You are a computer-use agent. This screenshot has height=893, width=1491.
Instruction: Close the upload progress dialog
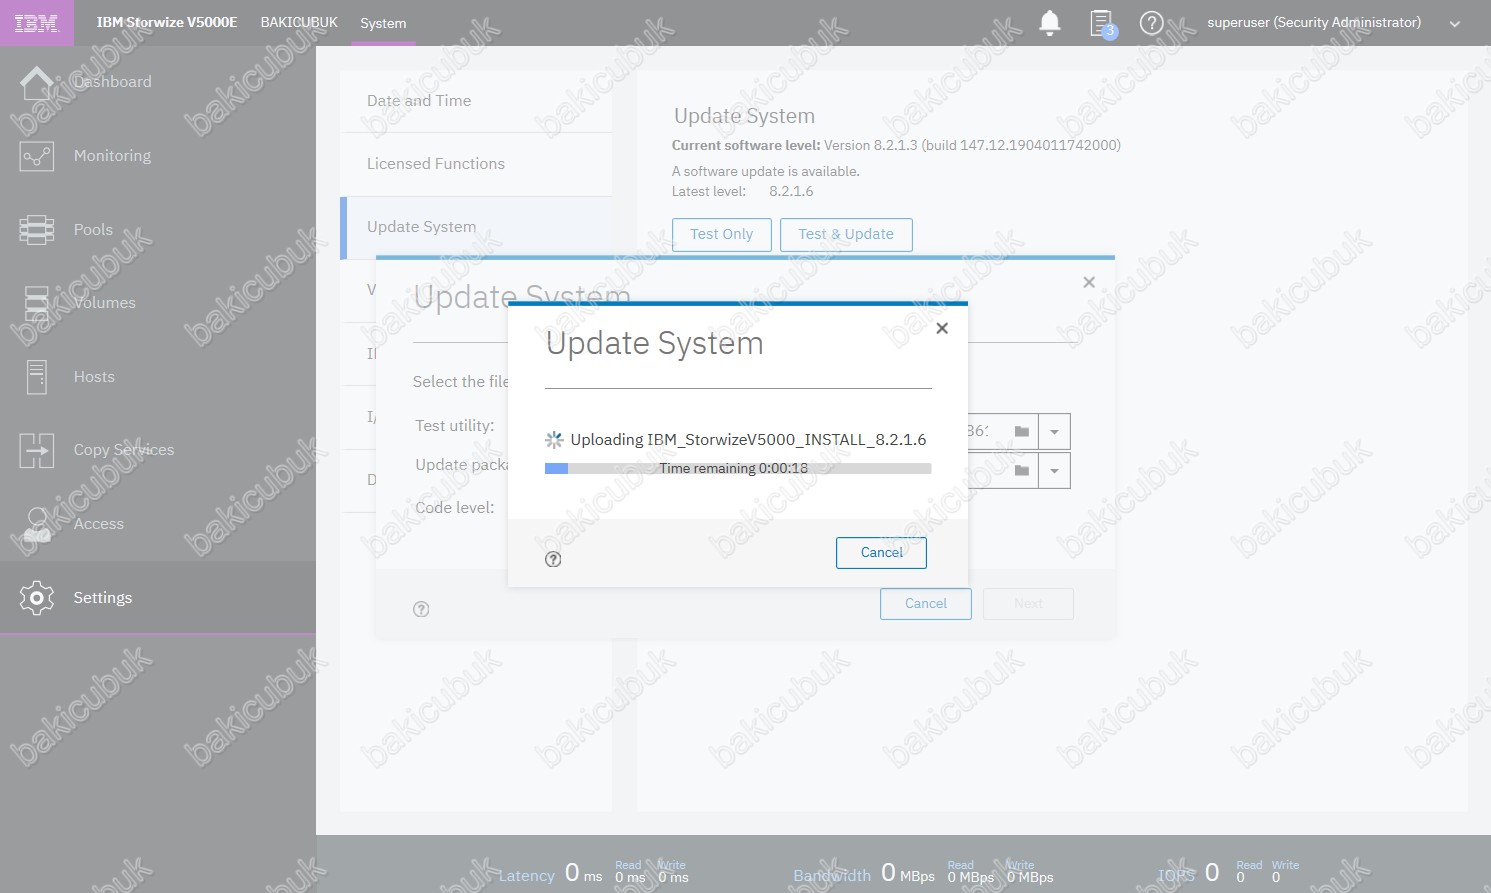pos(942,328)
